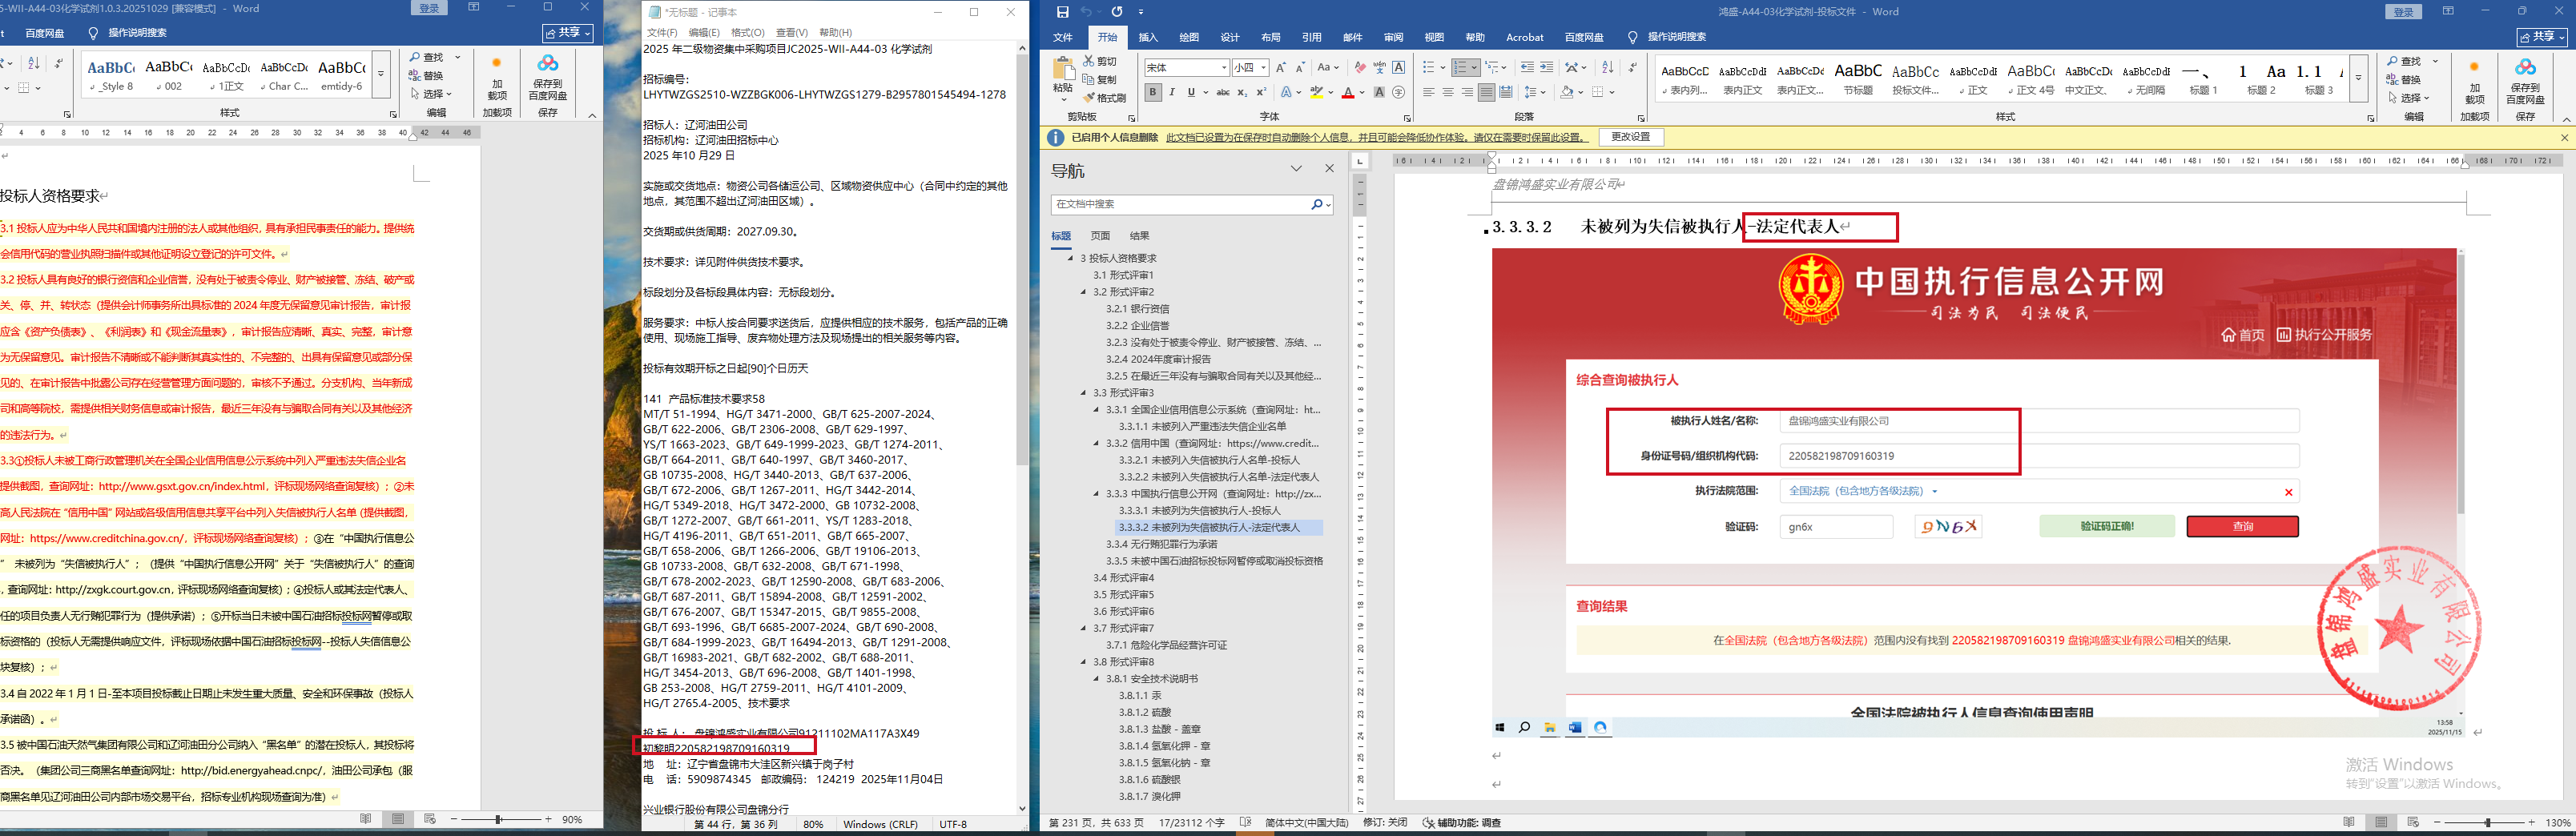This screenshot has width=2576, height=836.
Task: Select the Format Painter brush in right Word
Action: (1089, 98)
